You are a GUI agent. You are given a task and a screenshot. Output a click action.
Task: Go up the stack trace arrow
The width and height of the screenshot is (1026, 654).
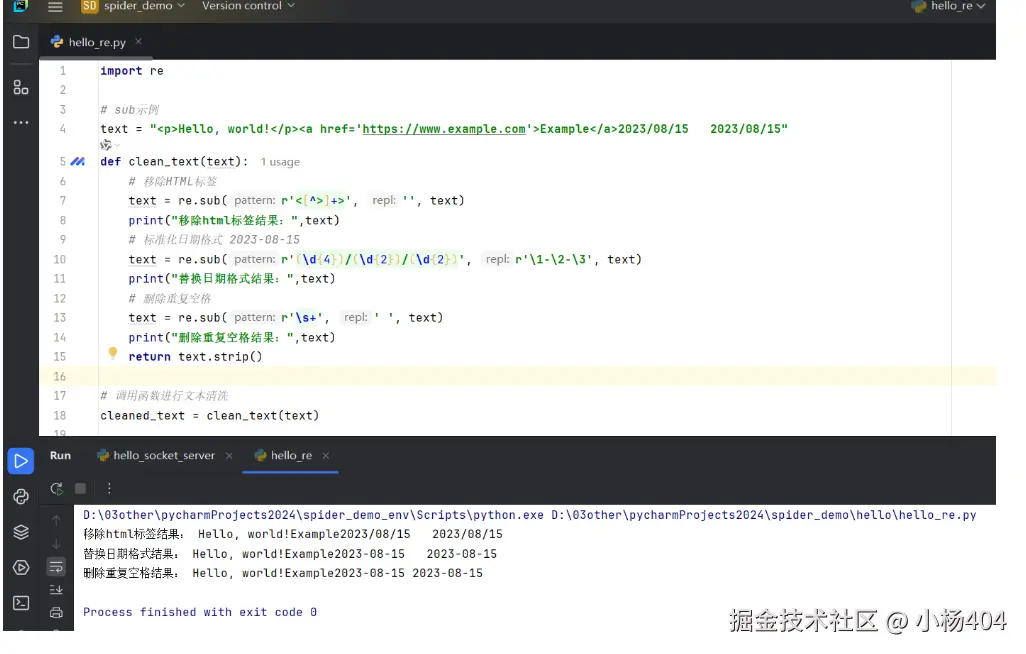pyautogui.click(x=56, y=520)
